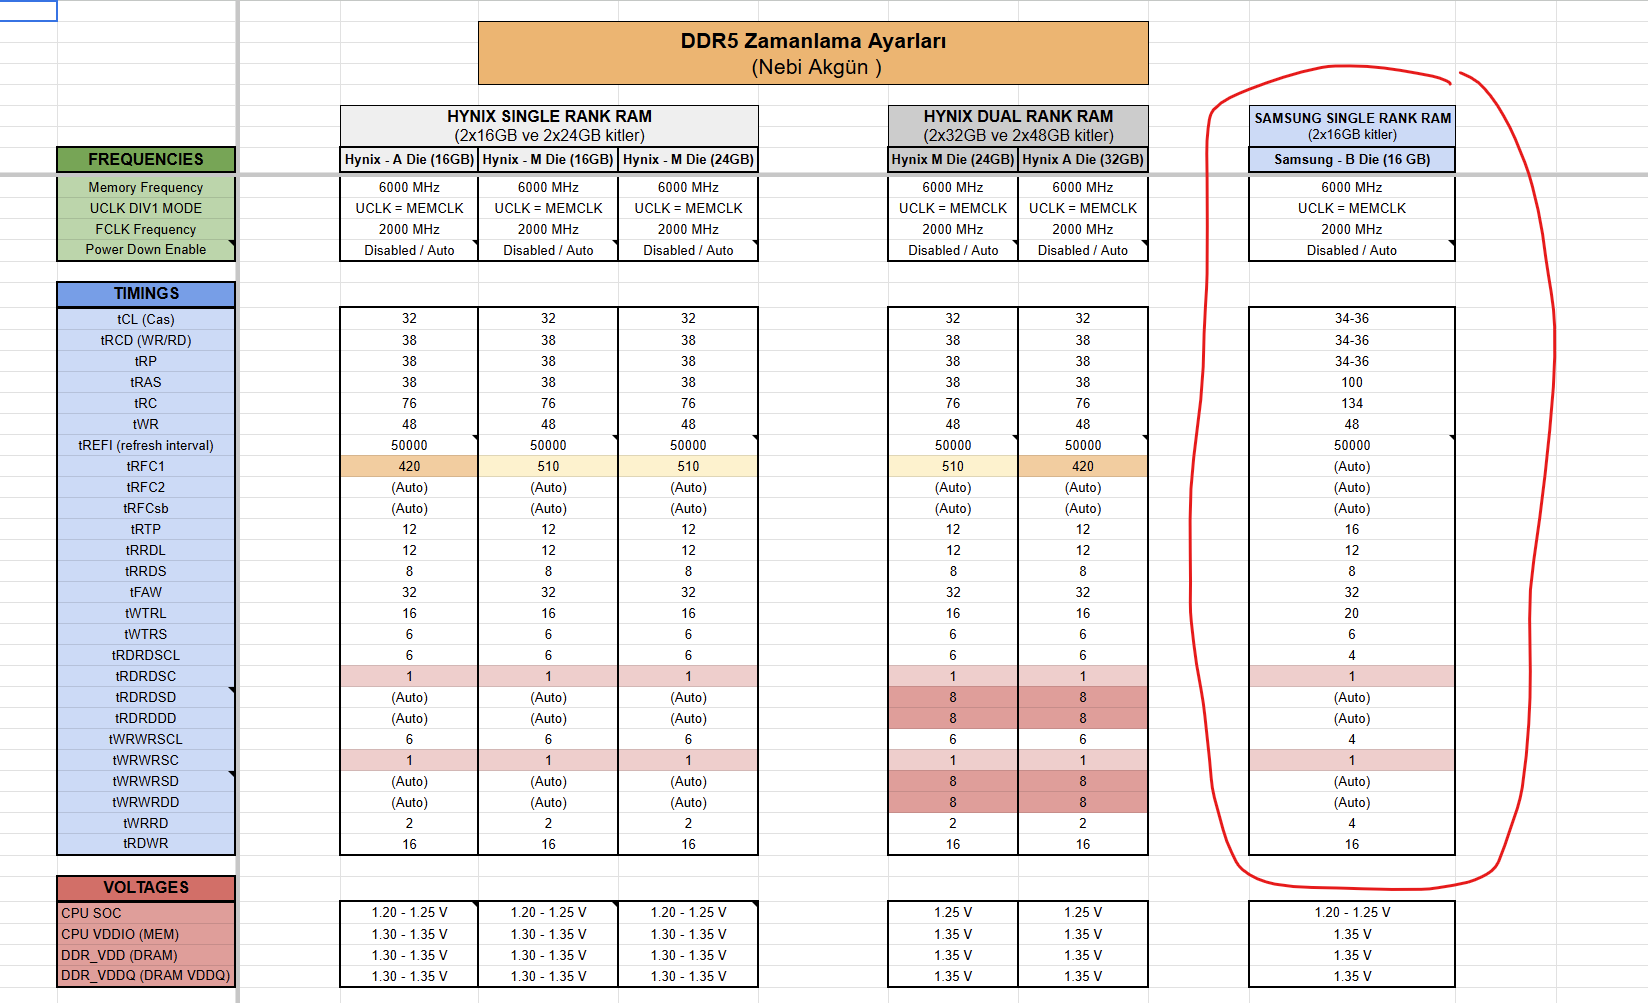Screen dimensions: 1648x1003
Task: Pick the "tRRDS" row label
Action: pyautogui.click(x=146, y=571)
